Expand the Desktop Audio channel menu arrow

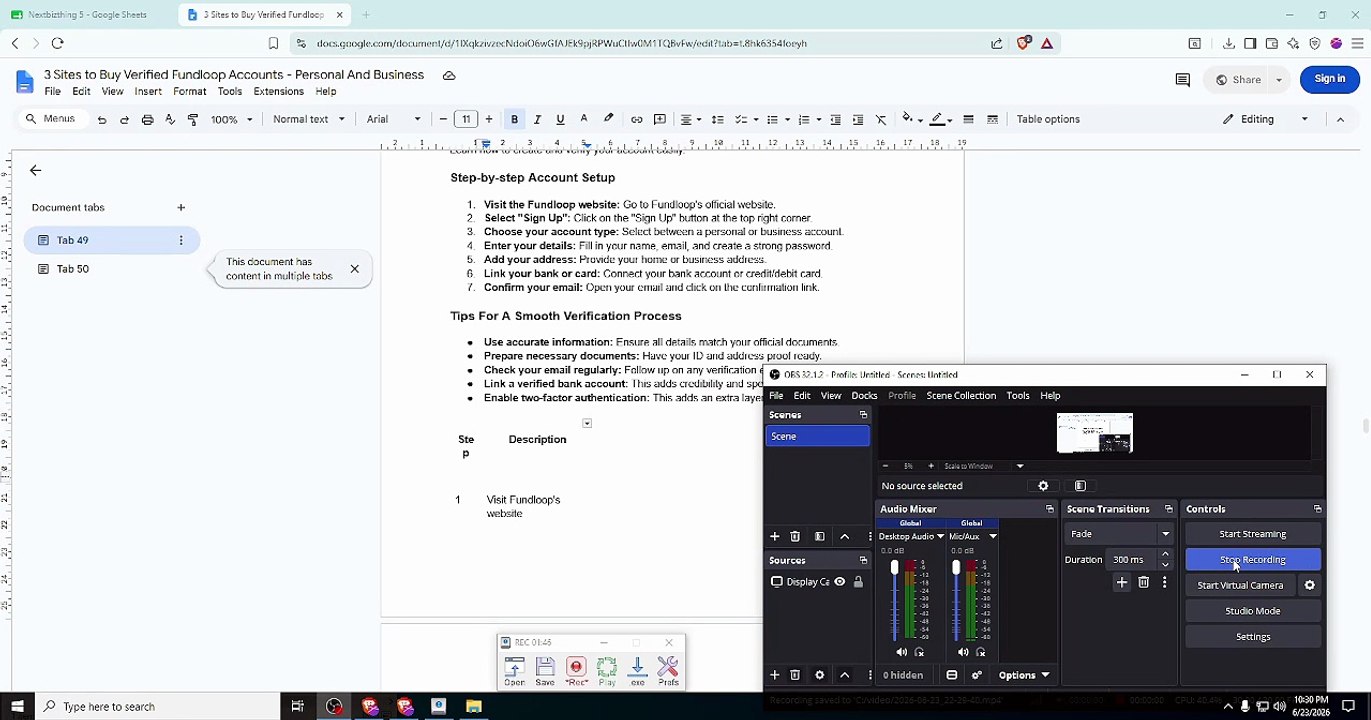pyautogui.click(x=940, y=537)
